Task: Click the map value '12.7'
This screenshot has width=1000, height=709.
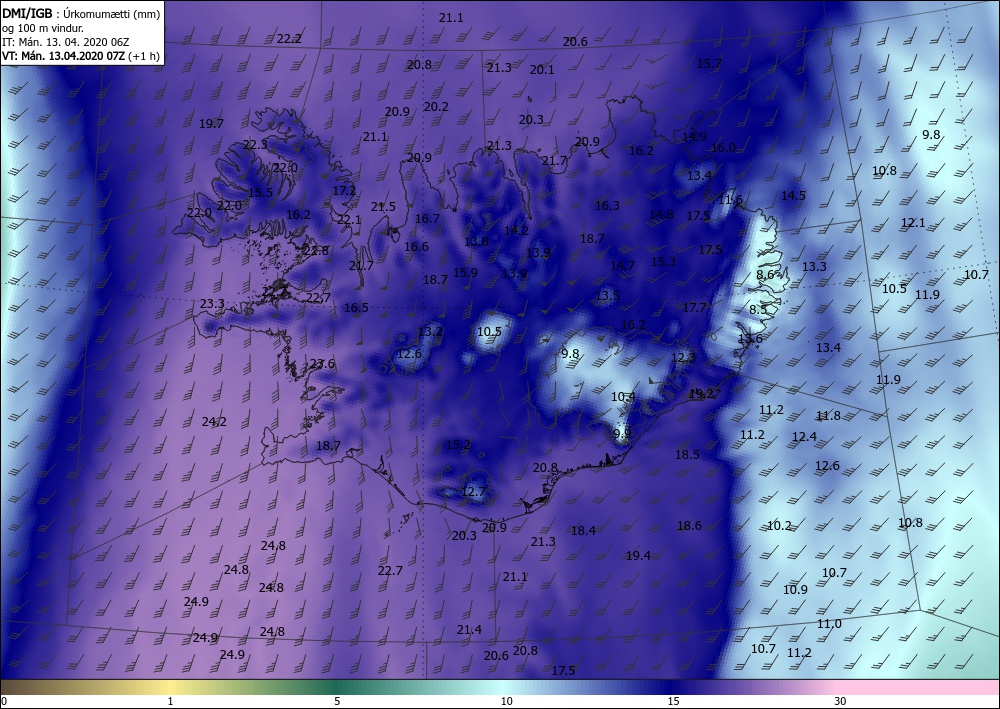Action: [473, 492]
